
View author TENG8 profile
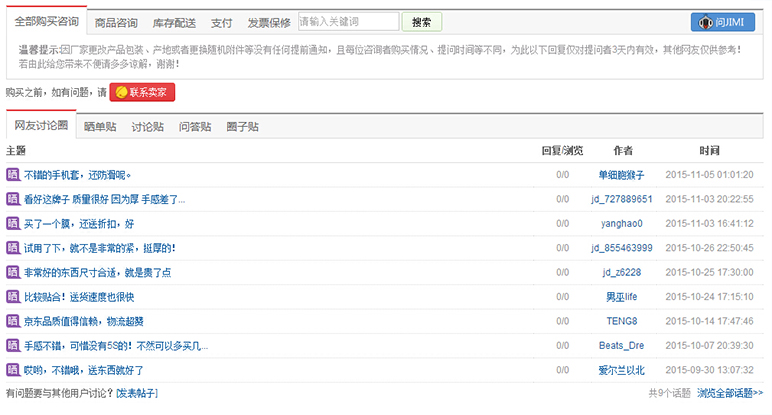622,321
